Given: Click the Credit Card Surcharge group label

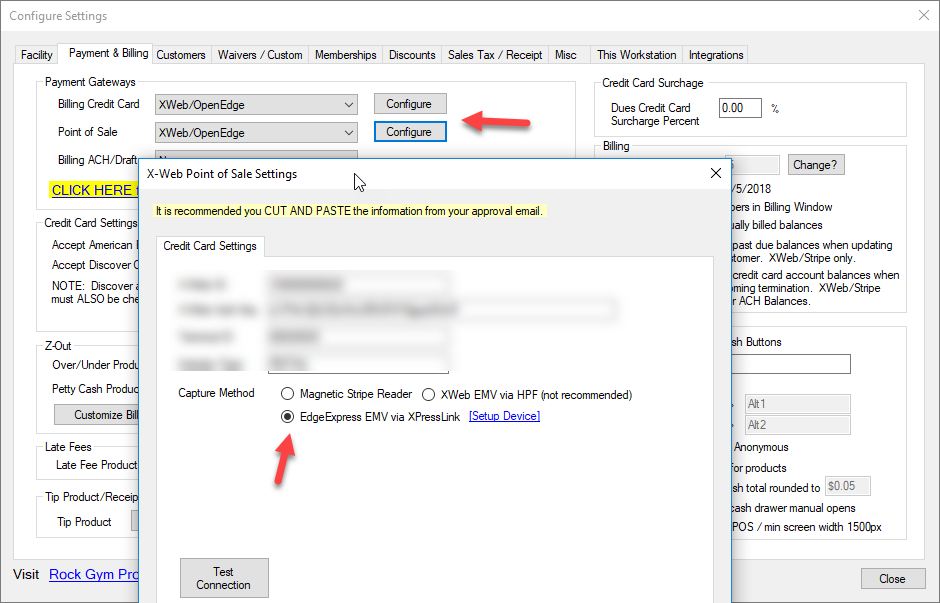Looking at the screenshot, I should pyautogui.click(x=653, y=83).
